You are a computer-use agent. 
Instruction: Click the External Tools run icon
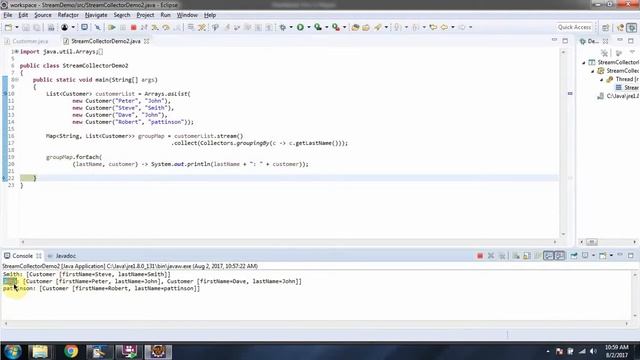click(x=336, y=27)
